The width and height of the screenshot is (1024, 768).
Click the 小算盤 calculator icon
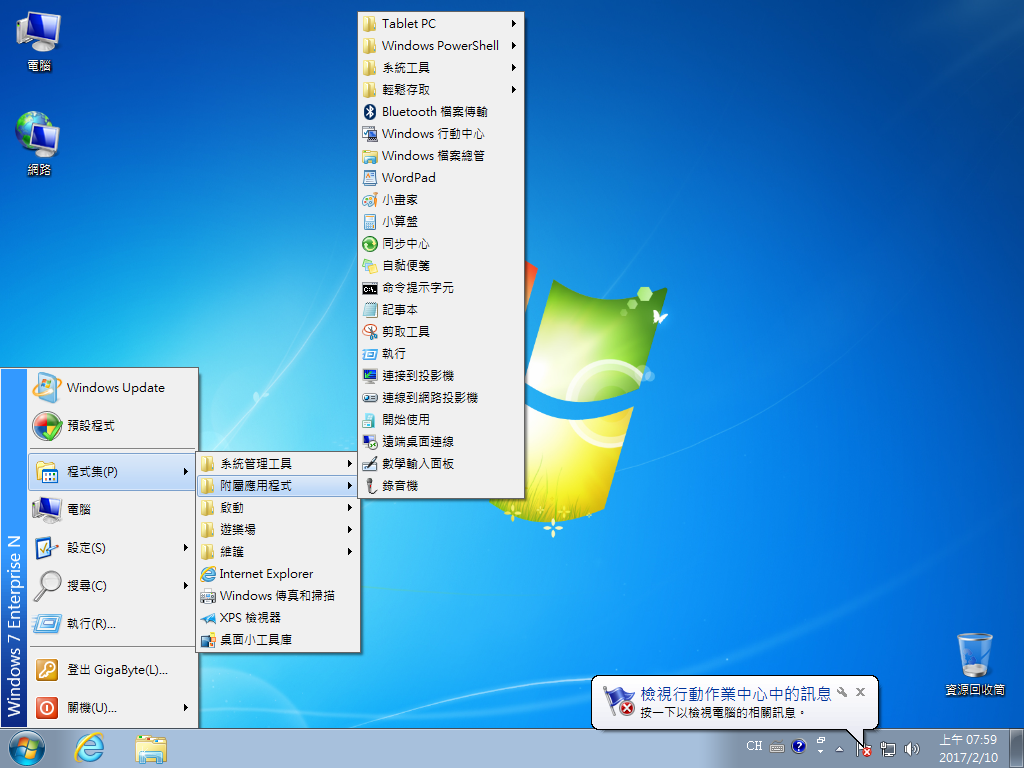click(x=370, y=221)
